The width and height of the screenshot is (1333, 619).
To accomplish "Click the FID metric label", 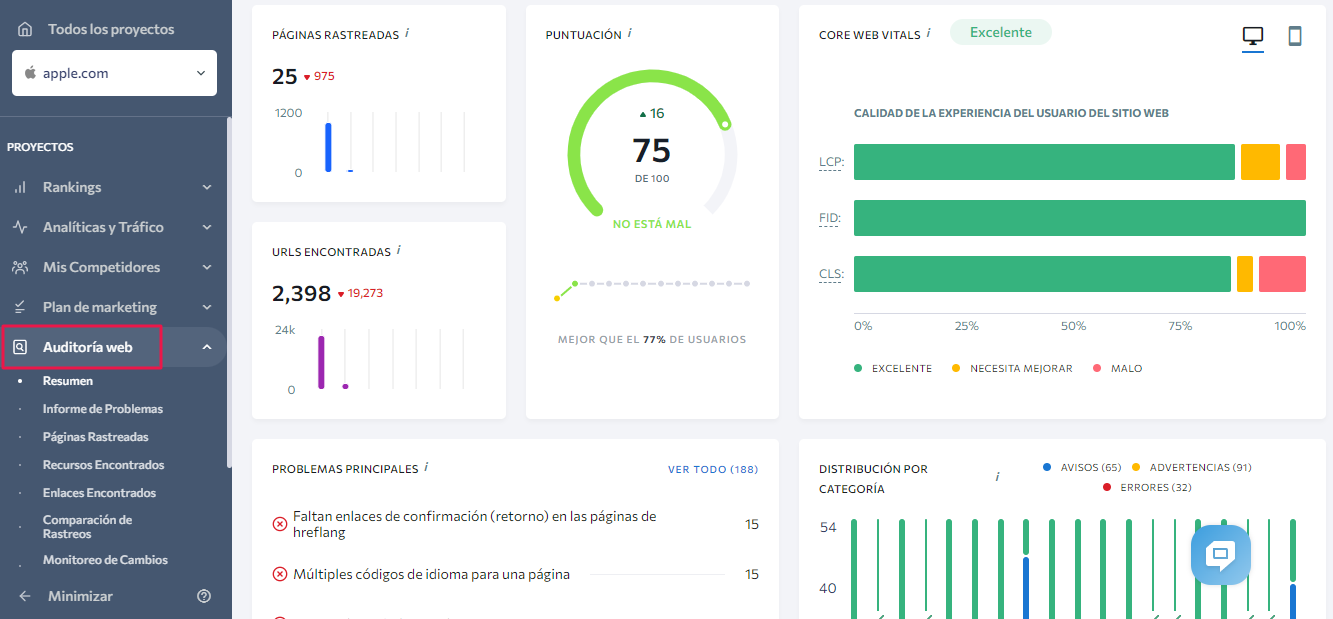I will click(x=830, y=218).
